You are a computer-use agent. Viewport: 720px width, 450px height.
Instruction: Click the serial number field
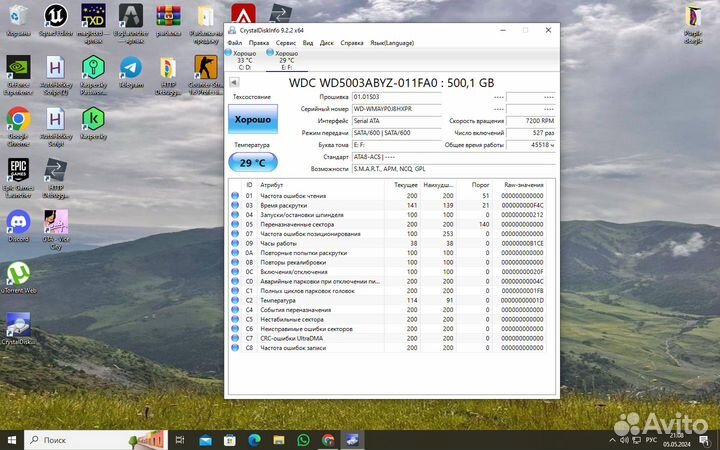(395, 108)
